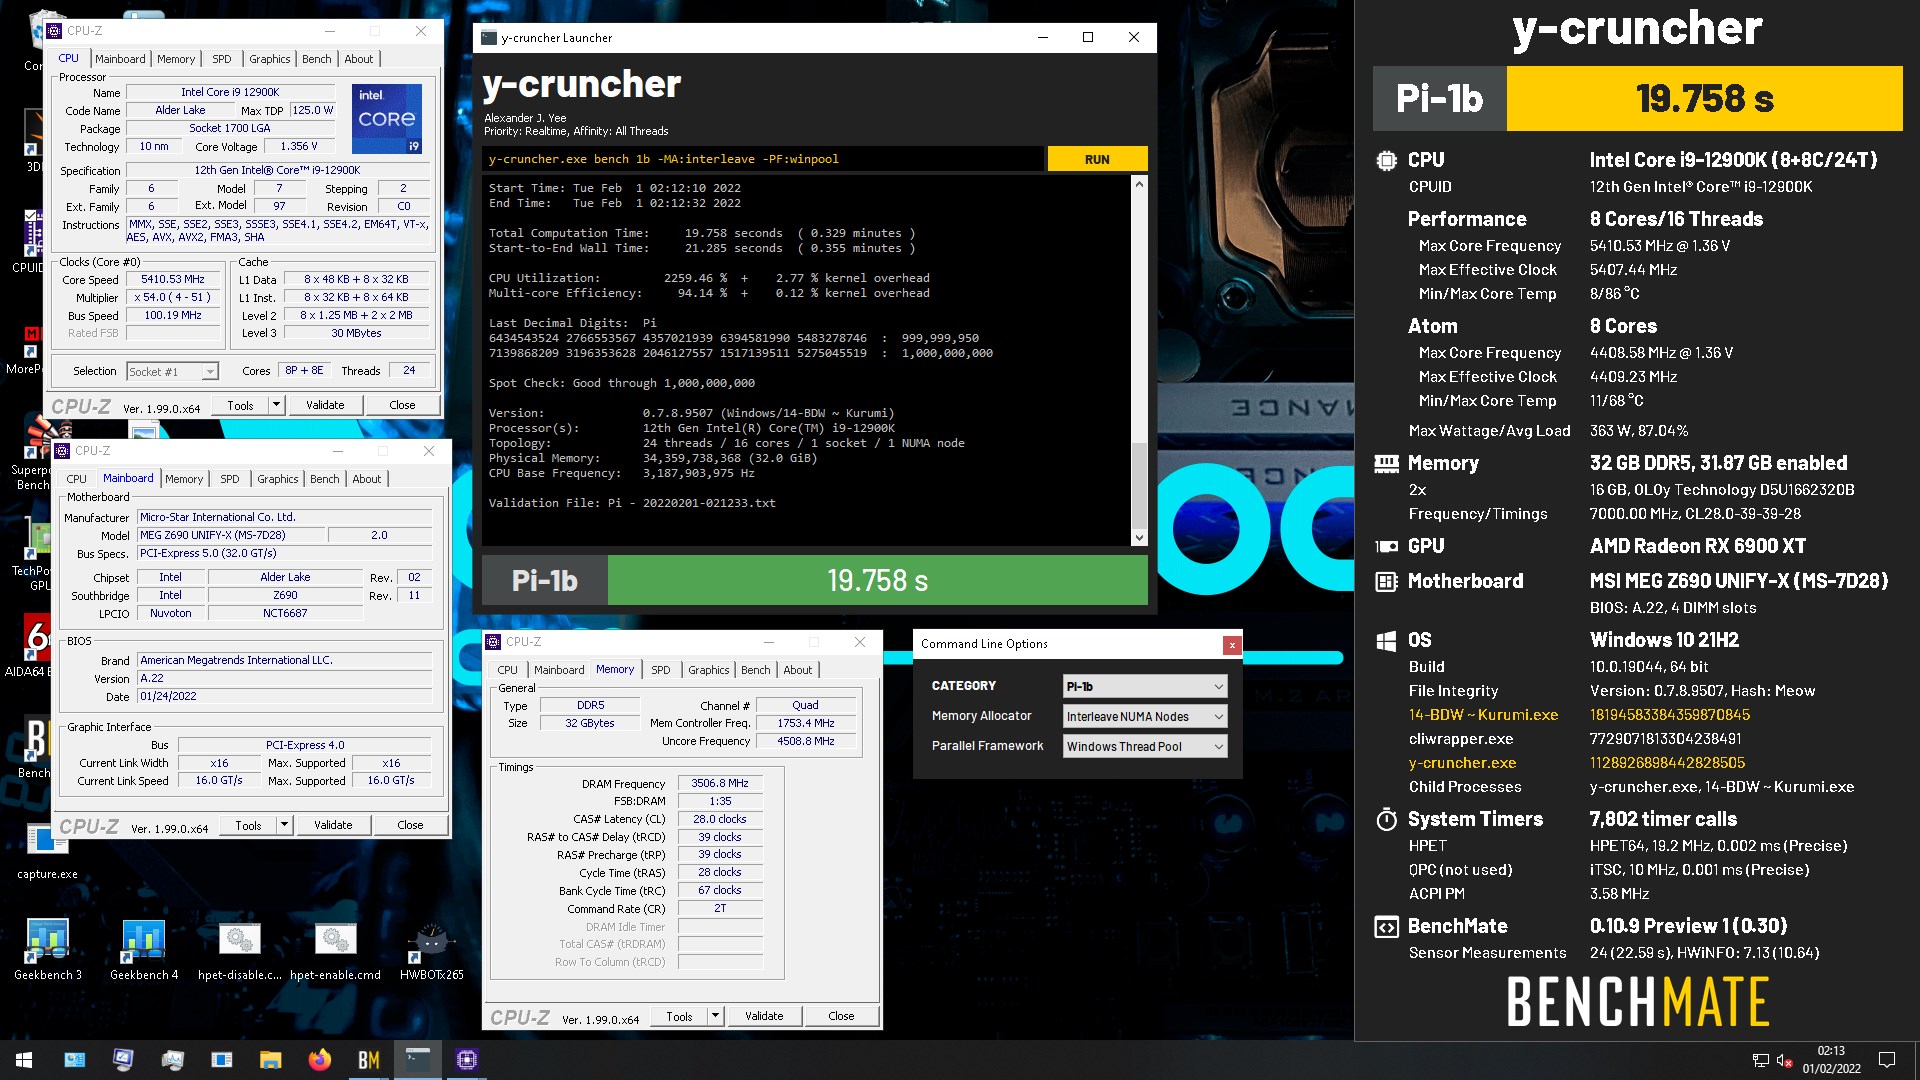
Task: Click Validate in the top CPU-Z window
Action: pyautogui.click(x=325, y=405)
